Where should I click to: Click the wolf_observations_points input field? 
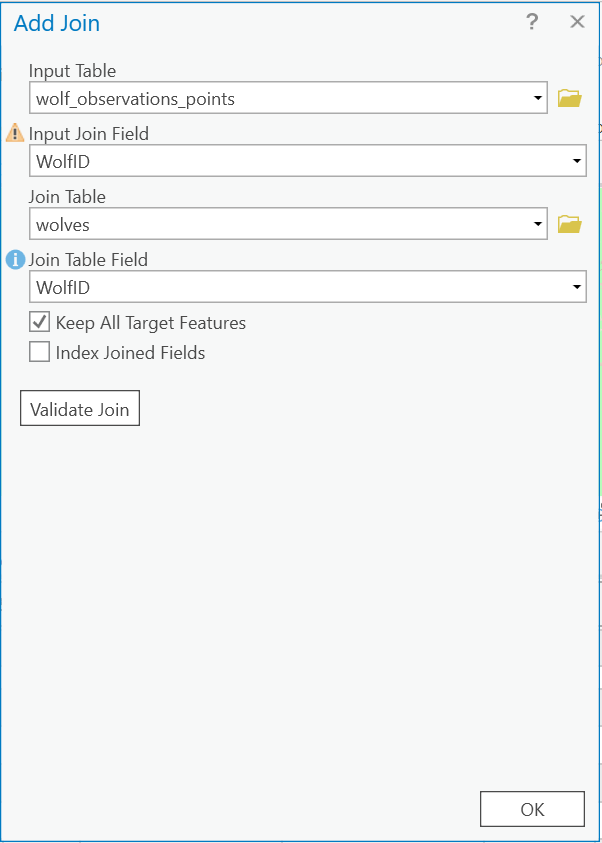pyautogui.click(x=270, y=98)
